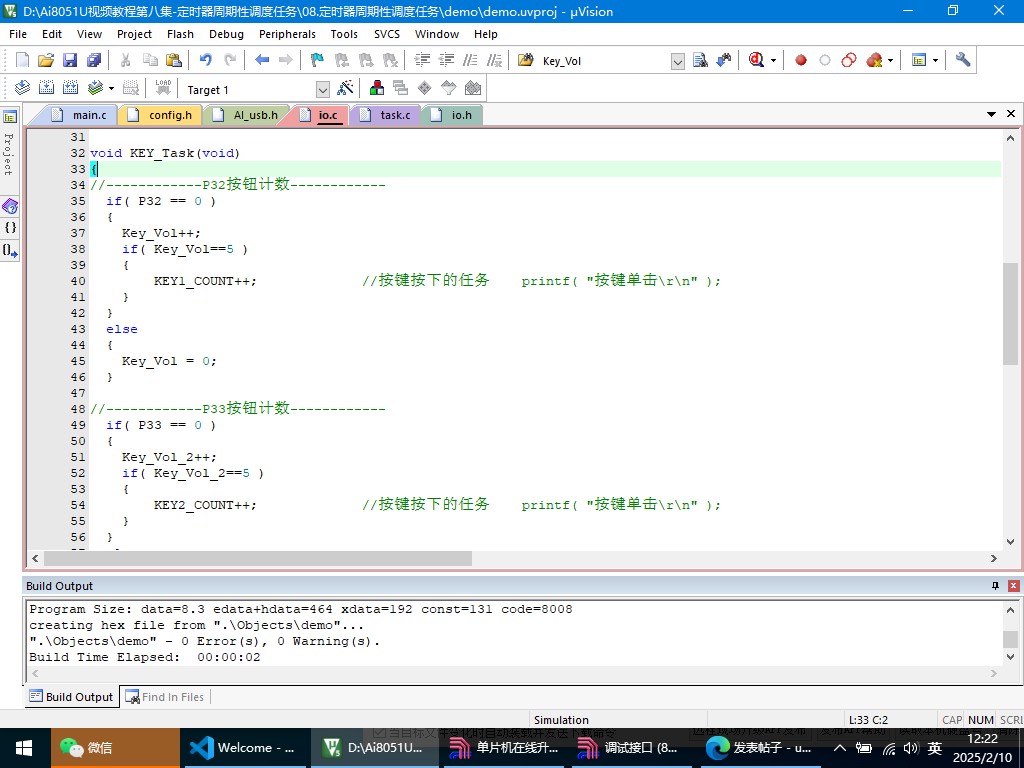Switch to the Find In Files tab
Viewport: 1024px width, 768px height.
click(x=165, y=697)
